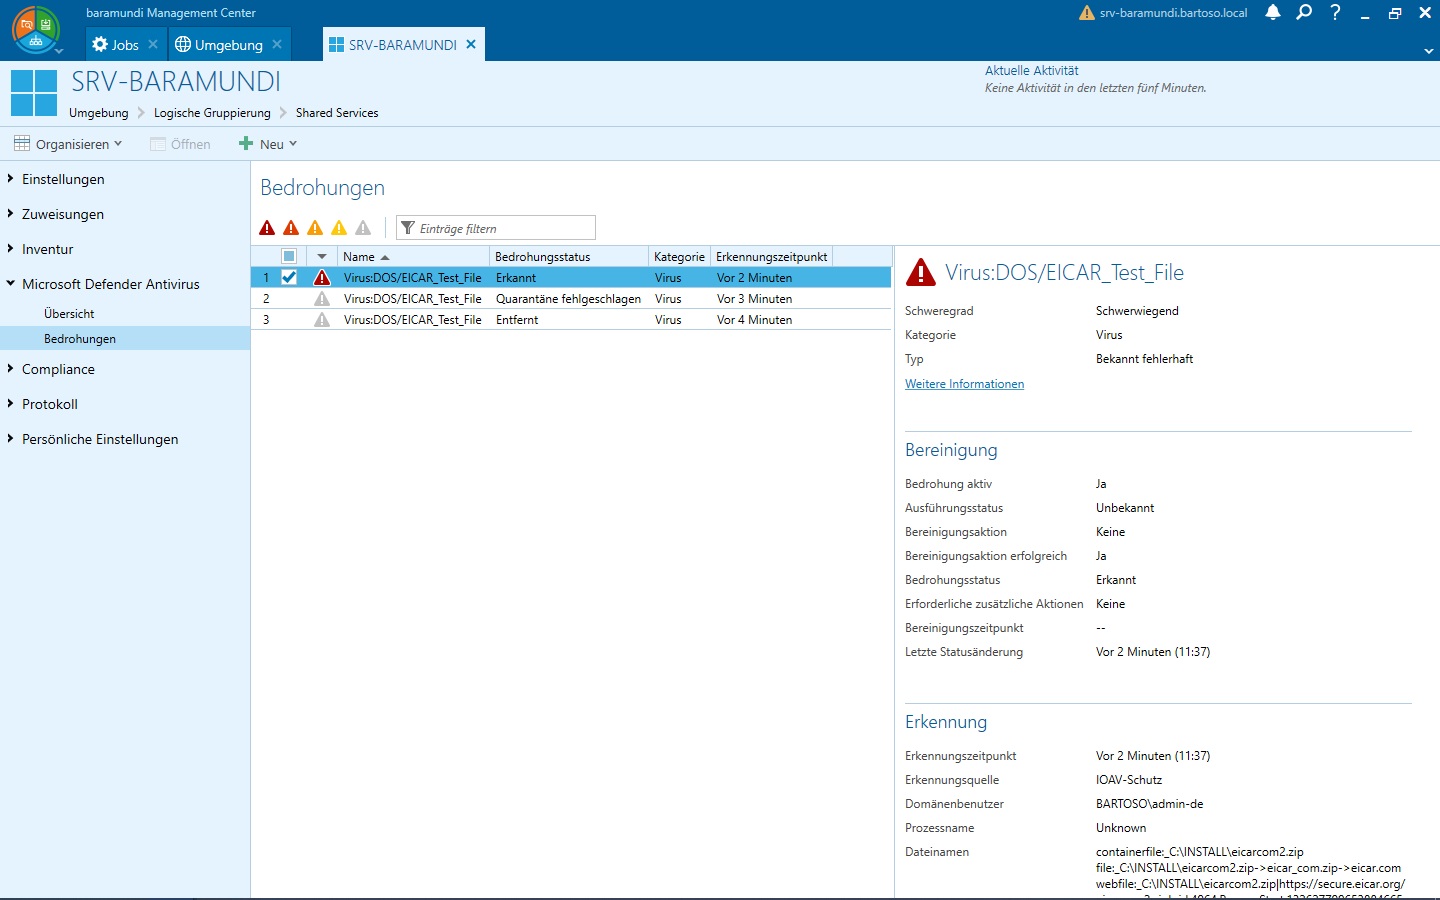Uncheck the row 1 threat checkbox
This screenshot has height=900, width=1440.
pos(289,277)
